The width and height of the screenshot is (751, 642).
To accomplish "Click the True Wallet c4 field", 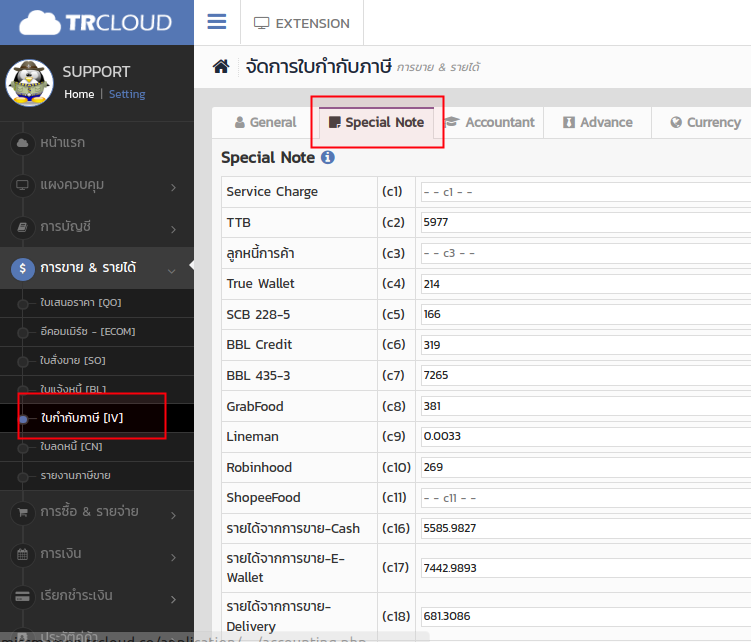I will tap(586, 284).
